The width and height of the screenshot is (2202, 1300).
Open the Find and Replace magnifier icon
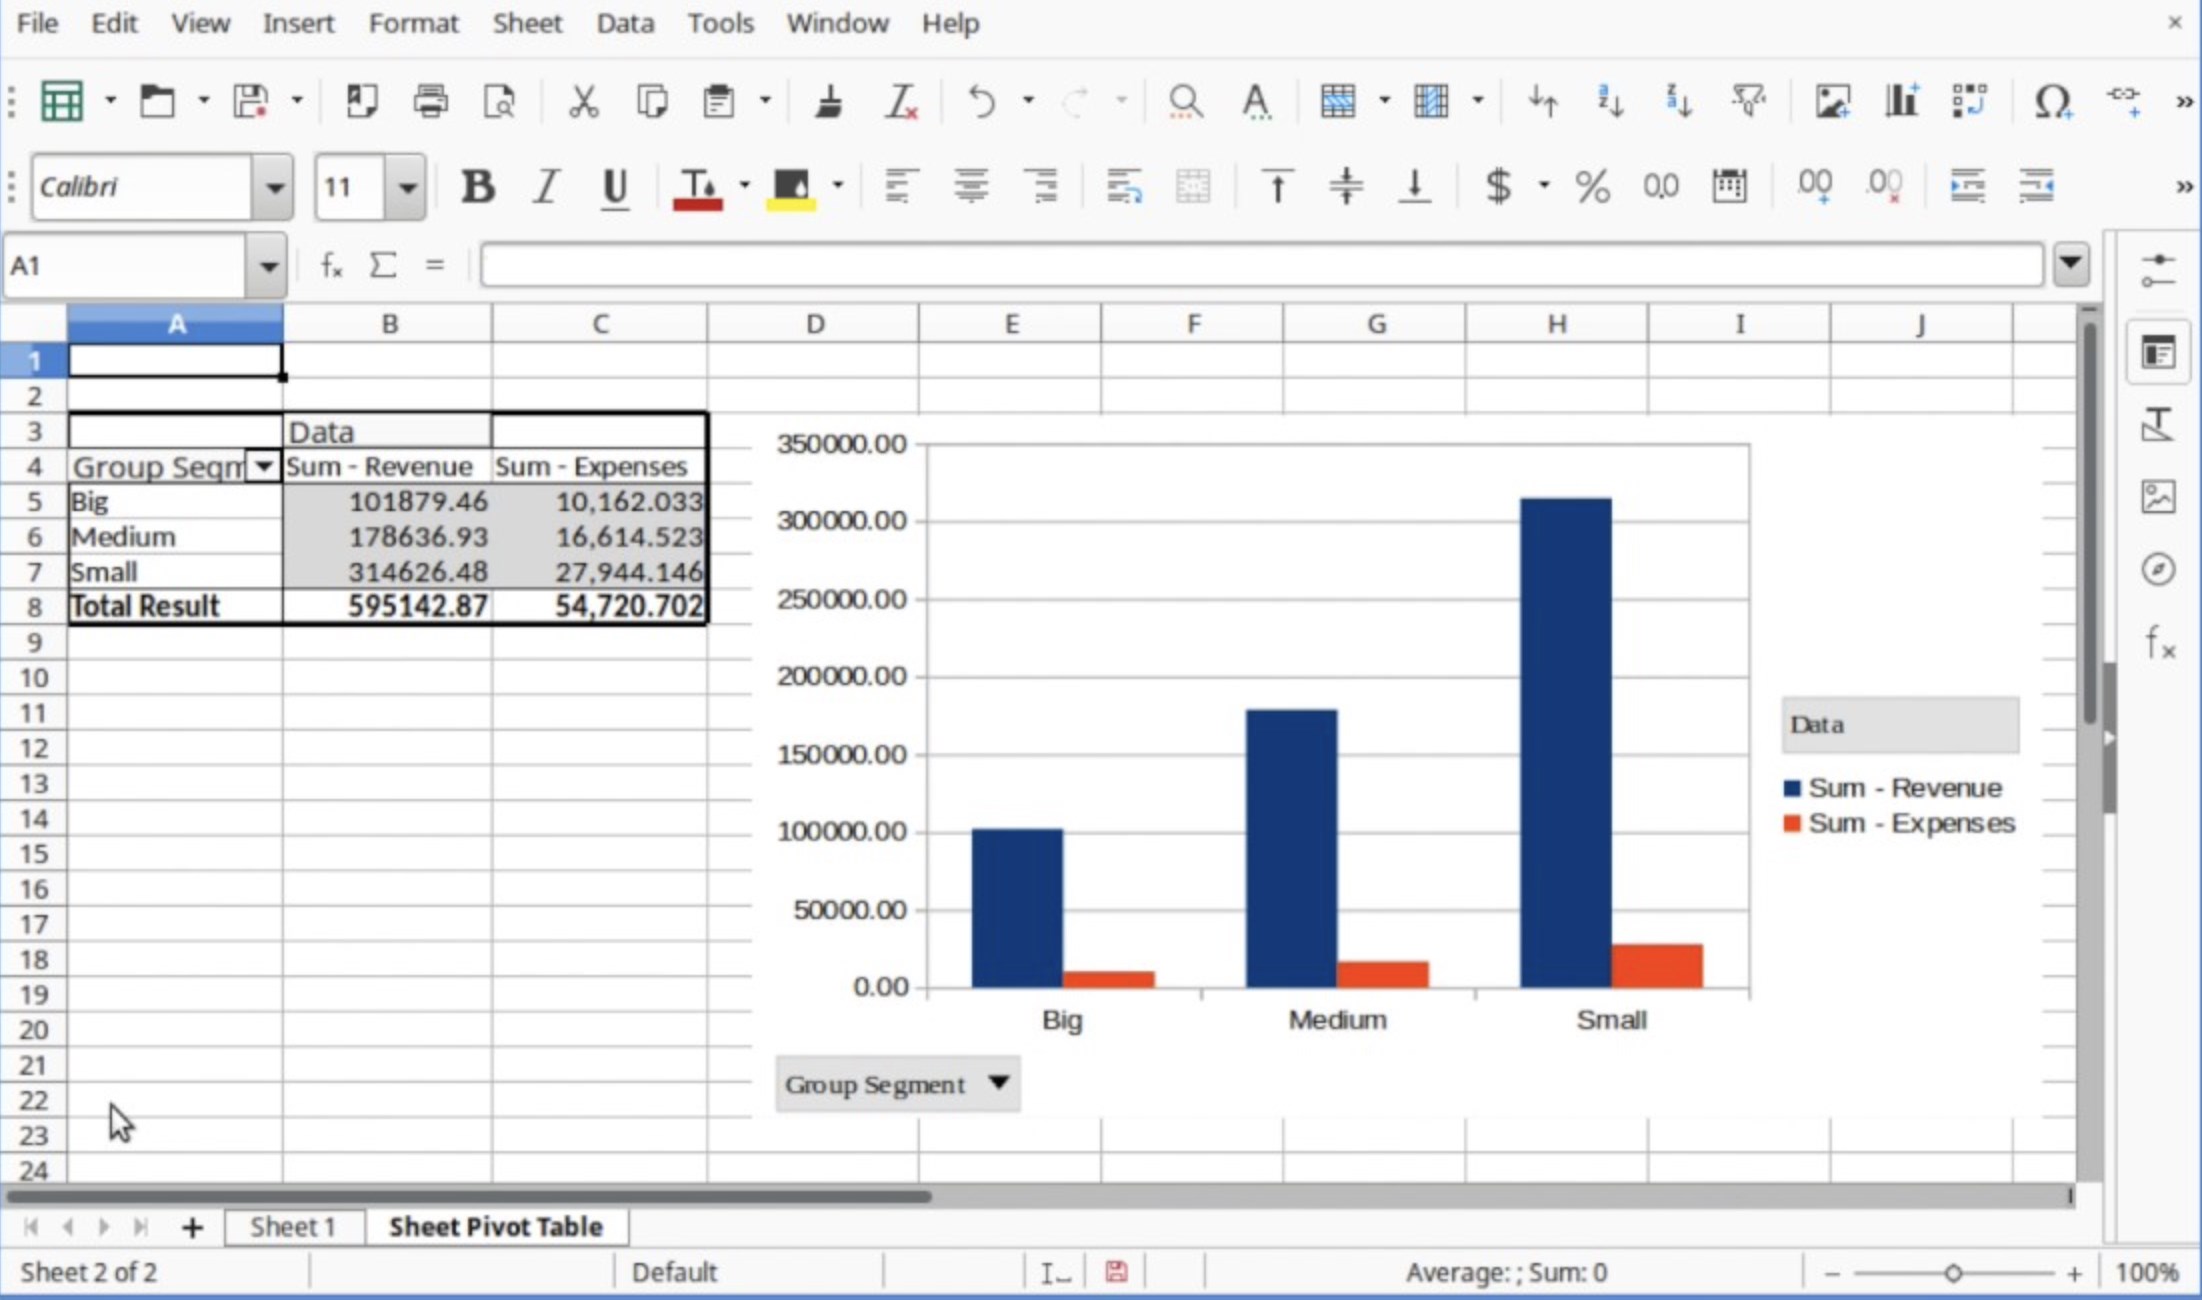(x=1185, y=101)
